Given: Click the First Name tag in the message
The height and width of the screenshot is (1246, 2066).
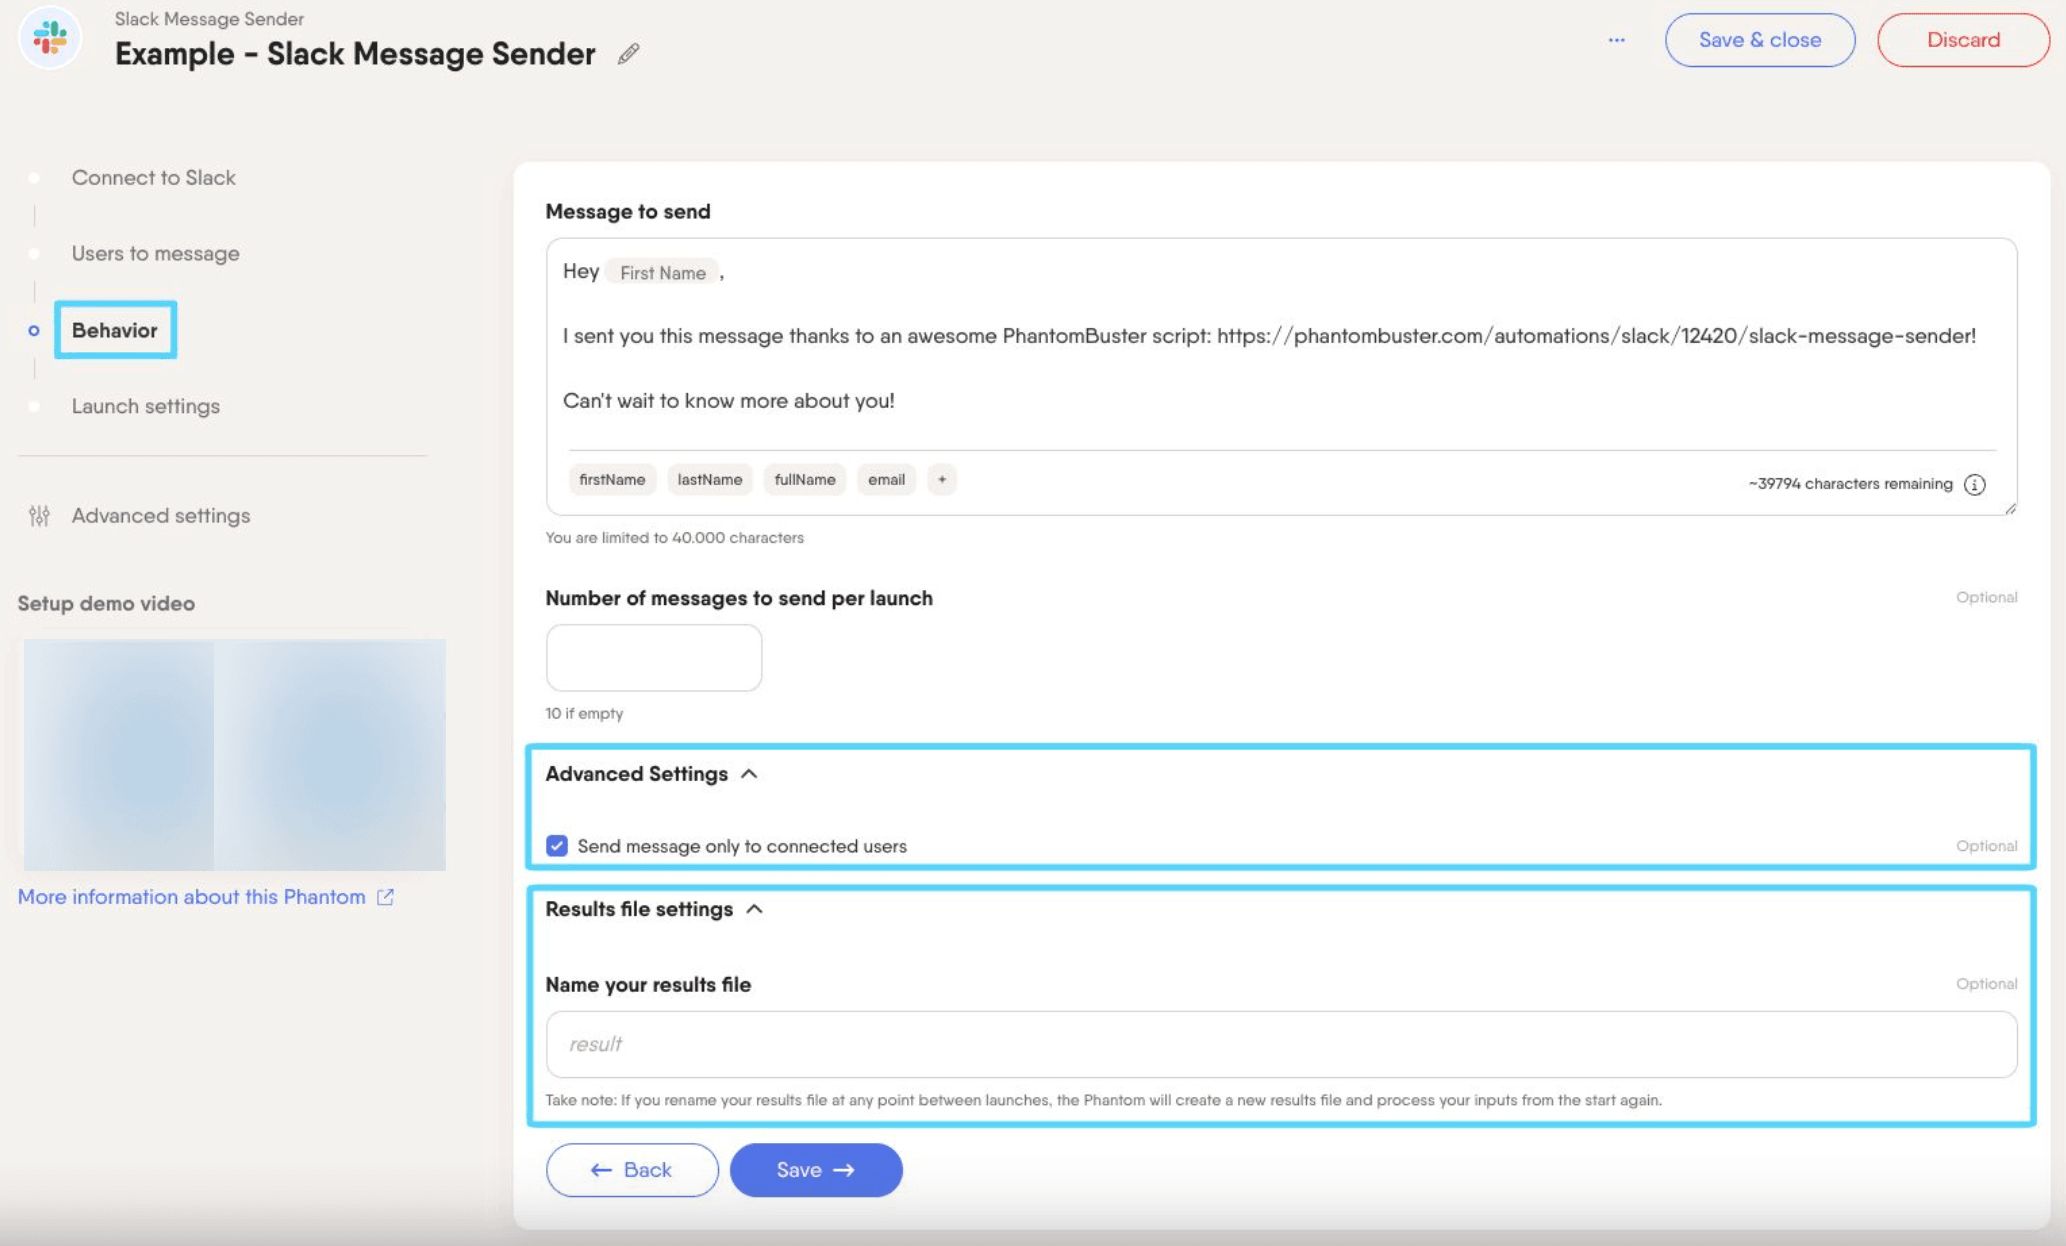Looking at the screenshot, I should click(662, 273).
